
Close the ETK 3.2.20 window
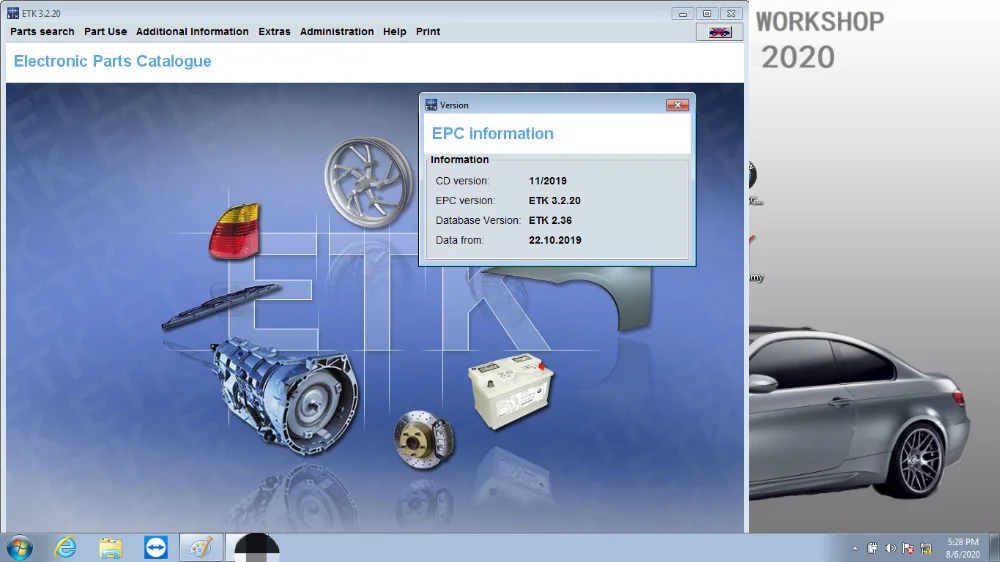731,13
